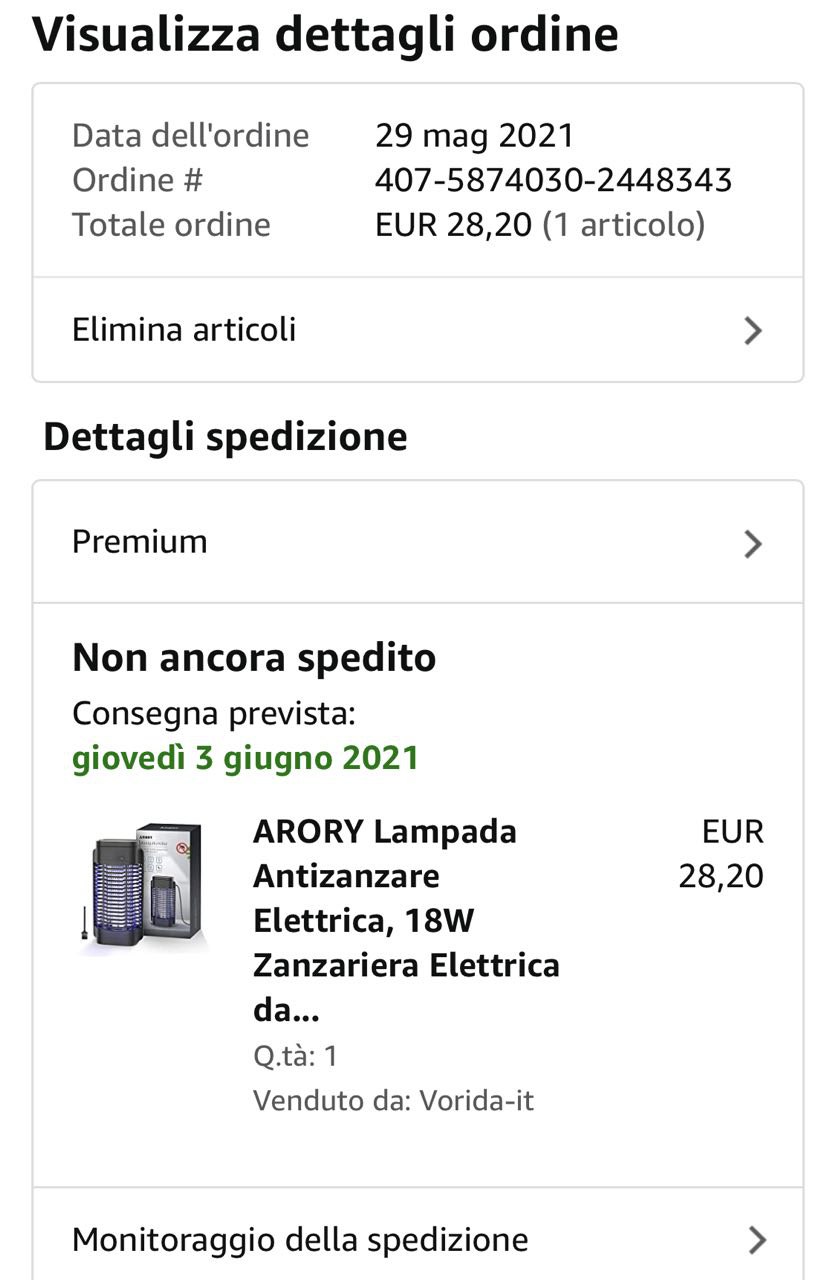Screen dimensions: 836x1280
Task: Tap the (1 articolo) item count text
Action: click(624, 224)
